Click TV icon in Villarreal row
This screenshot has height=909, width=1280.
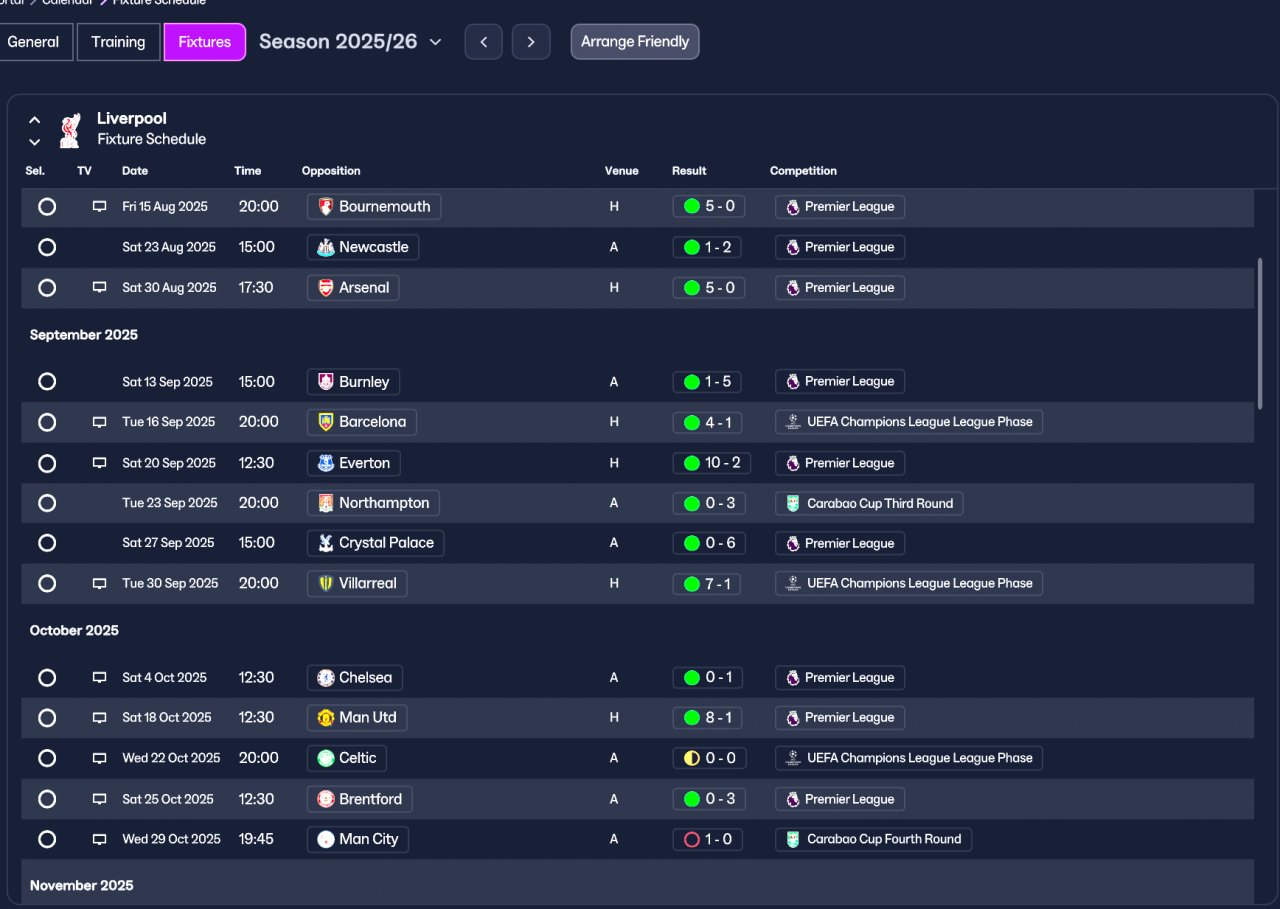point(99,583)
